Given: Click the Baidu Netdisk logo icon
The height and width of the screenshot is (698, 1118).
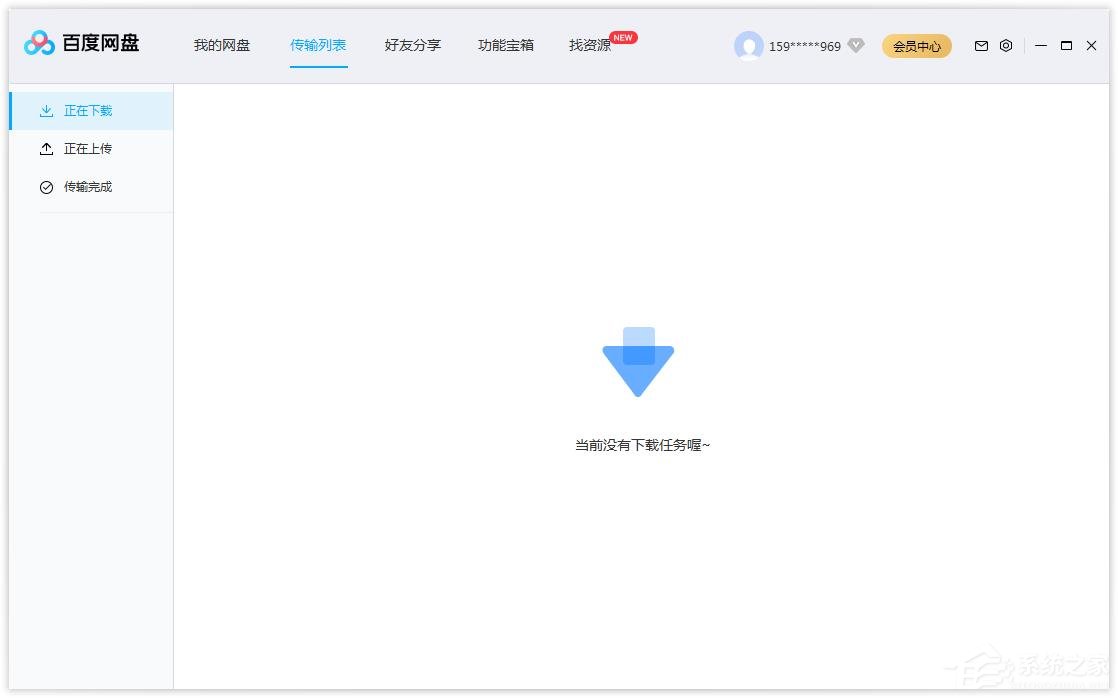Looking at the screenshot, I should coord(37,43).
